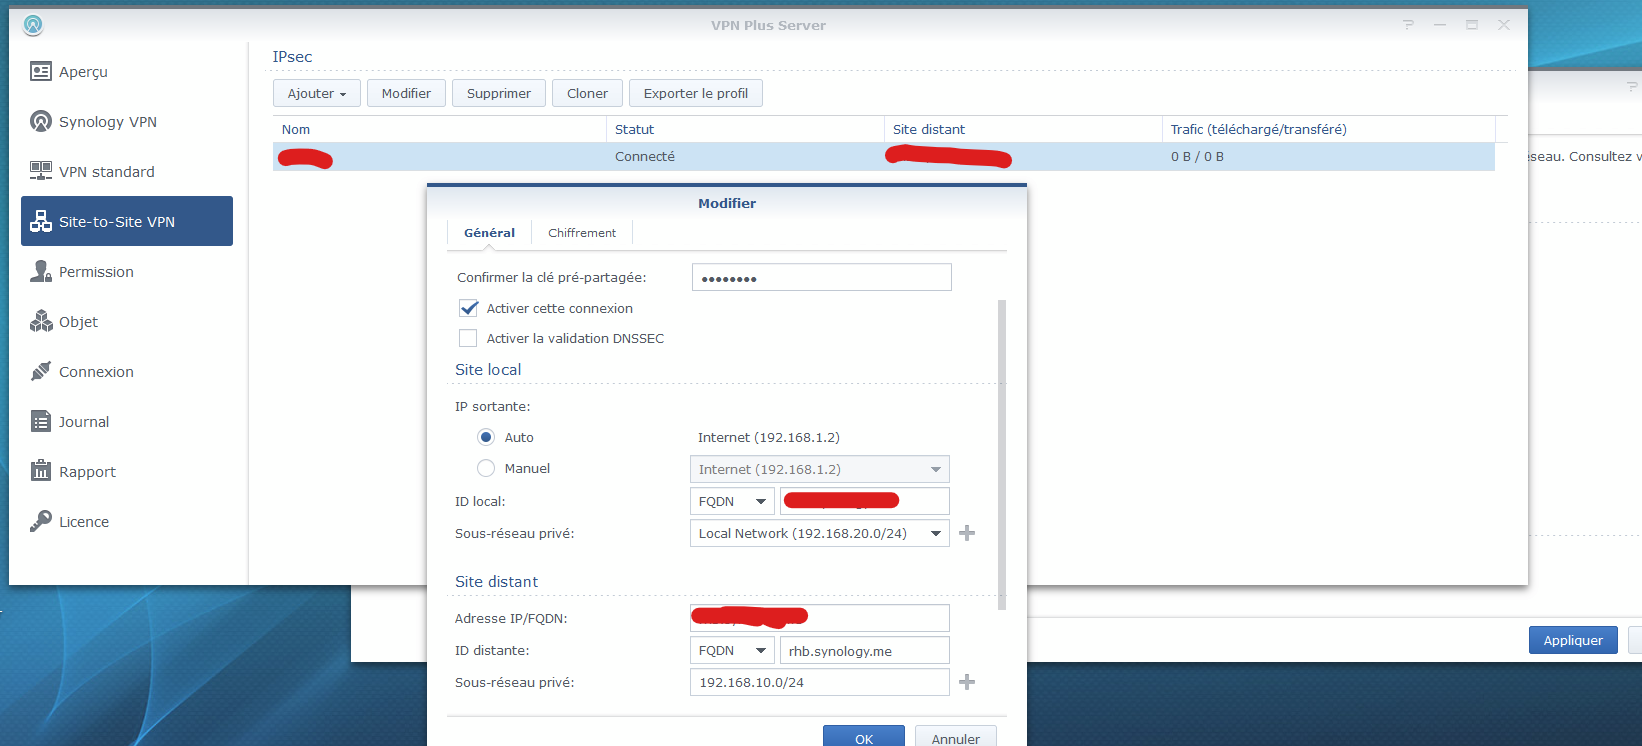This screenshot has height=746, width=1642.
Task: Maximize the VPN Plus Server window
Action: click(1472, 25)
